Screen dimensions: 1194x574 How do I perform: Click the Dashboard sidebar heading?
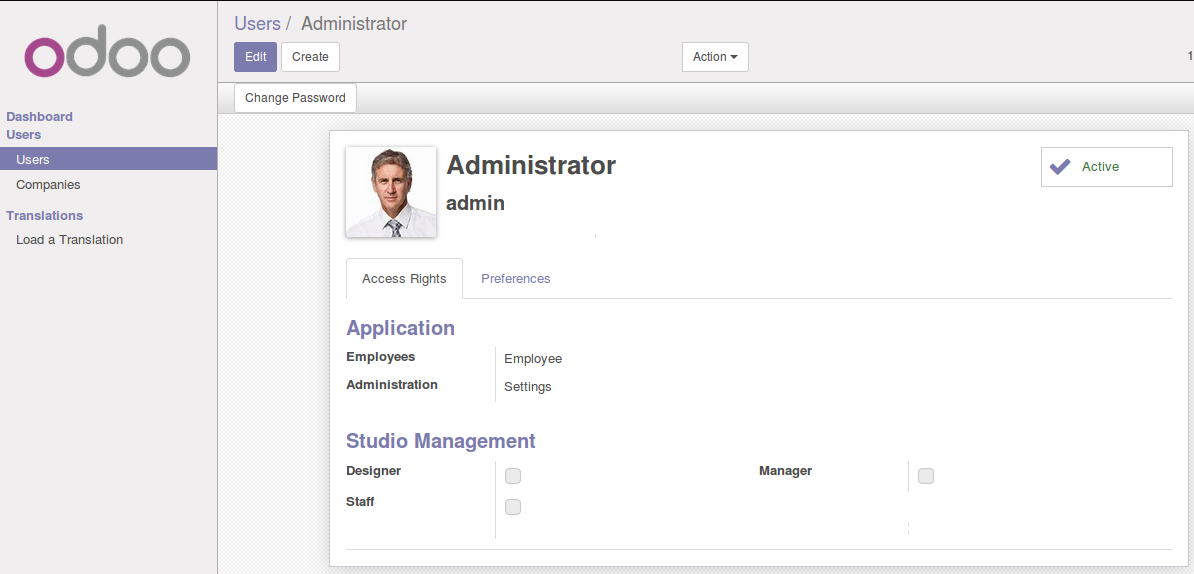pos(39,117)
